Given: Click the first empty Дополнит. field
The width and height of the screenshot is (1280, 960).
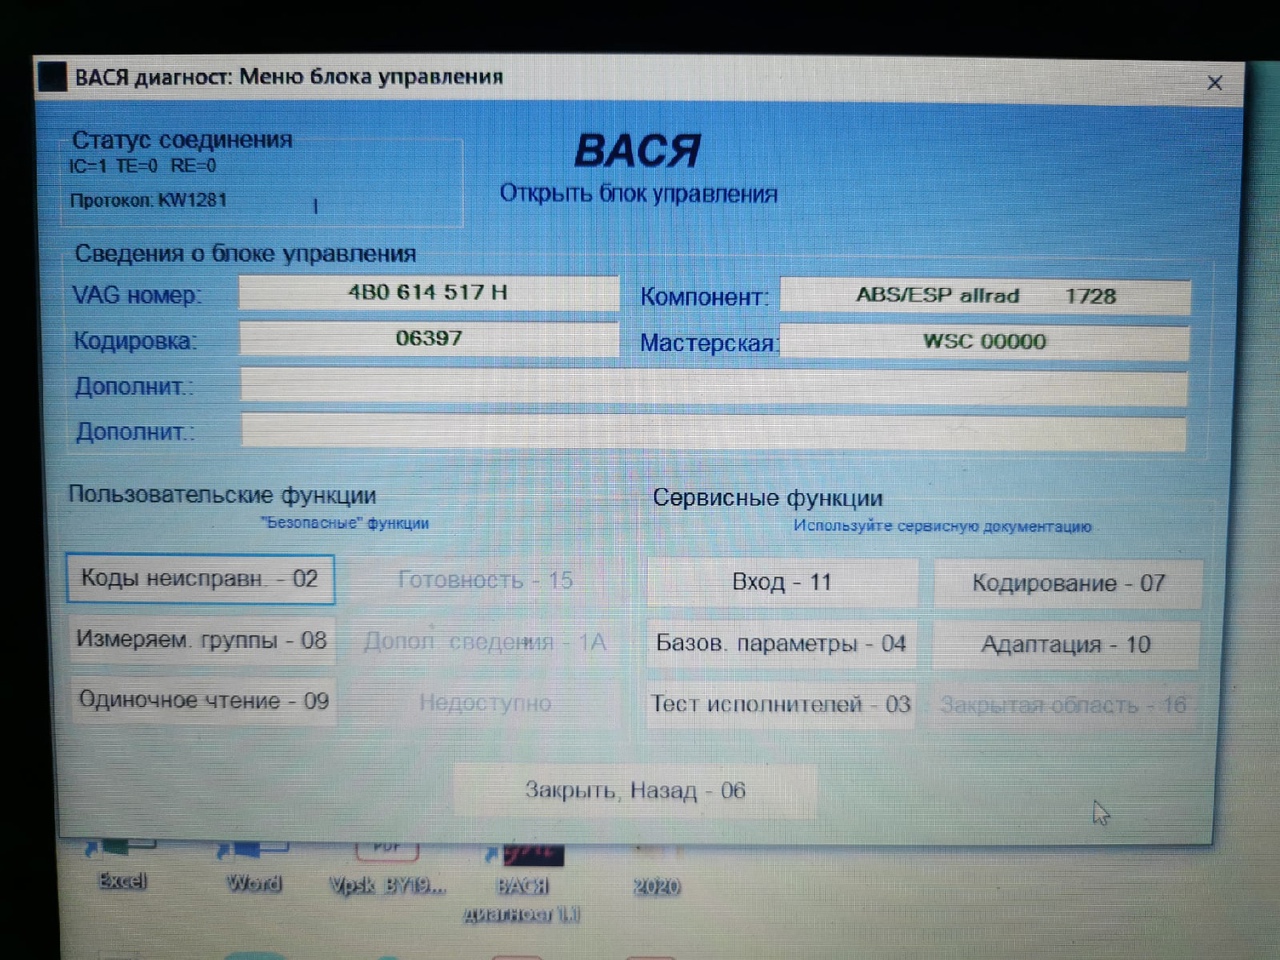Looking at the screenshot, I should (x=714, y=387).
